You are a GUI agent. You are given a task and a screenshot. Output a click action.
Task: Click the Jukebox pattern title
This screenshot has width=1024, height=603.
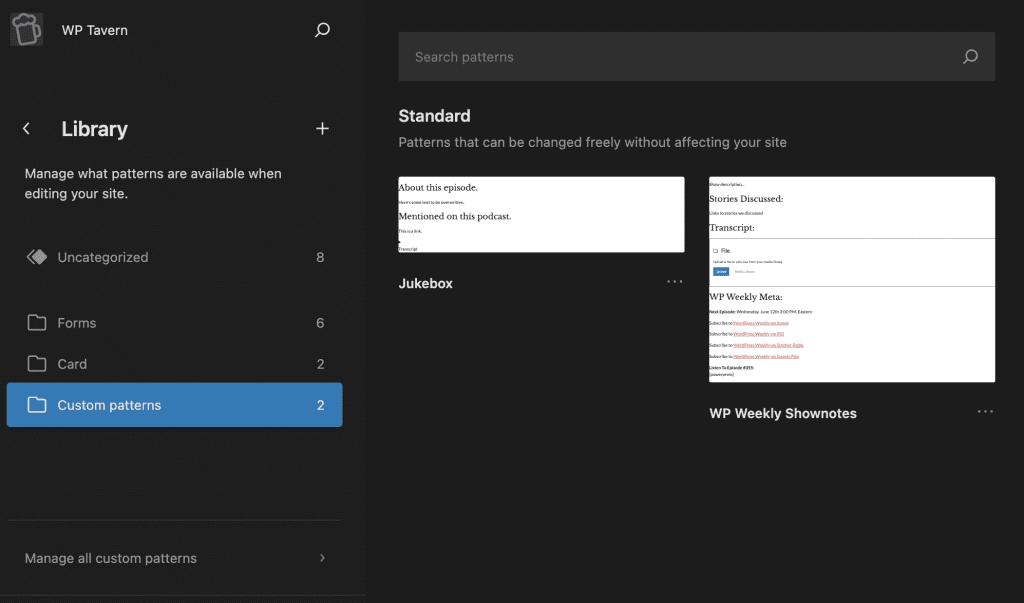[425, 283]
